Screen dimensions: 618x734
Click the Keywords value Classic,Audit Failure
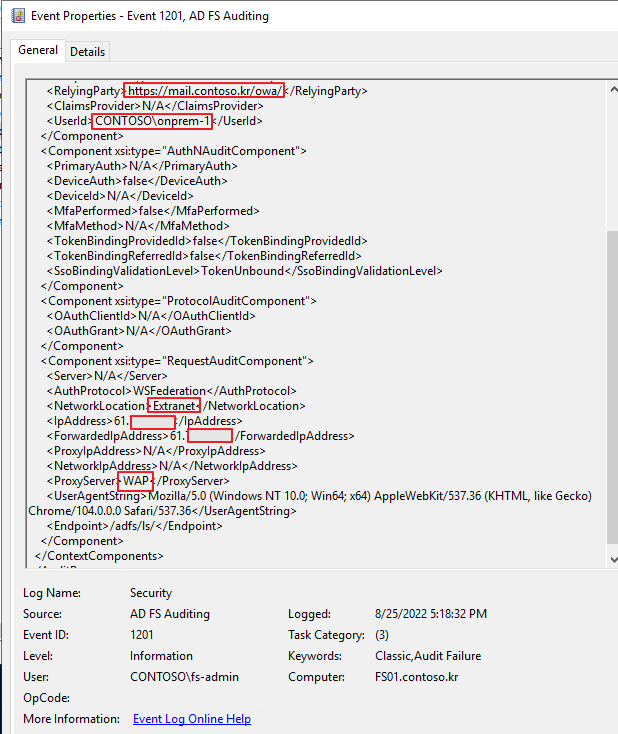[x=428, y=656]
